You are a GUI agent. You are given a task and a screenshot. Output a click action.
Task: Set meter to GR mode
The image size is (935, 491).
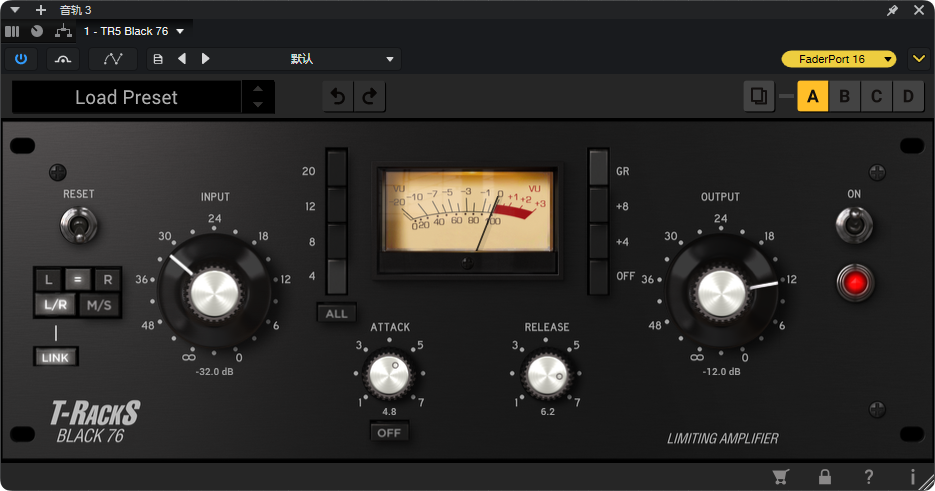[x=599, y=169]
